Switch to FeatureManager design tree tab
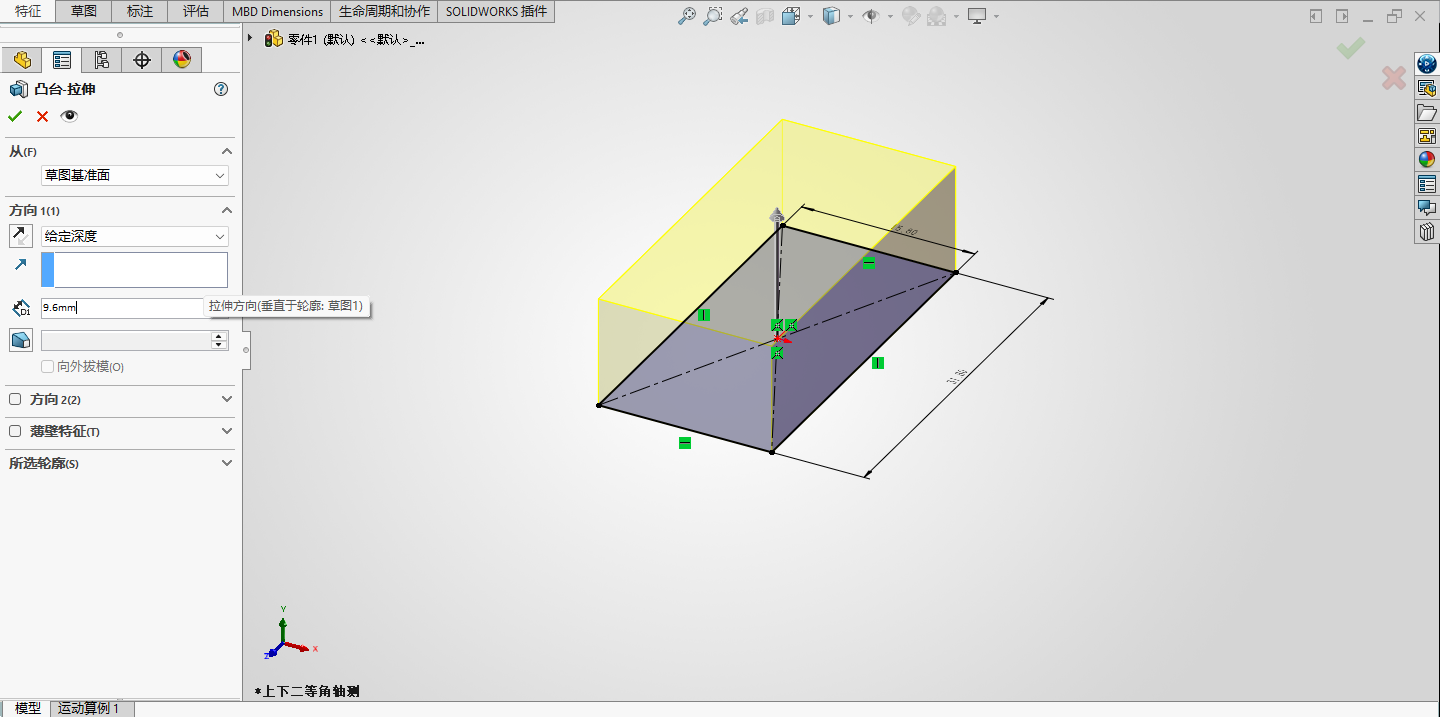1440x717 pixels. coord(22,60)
